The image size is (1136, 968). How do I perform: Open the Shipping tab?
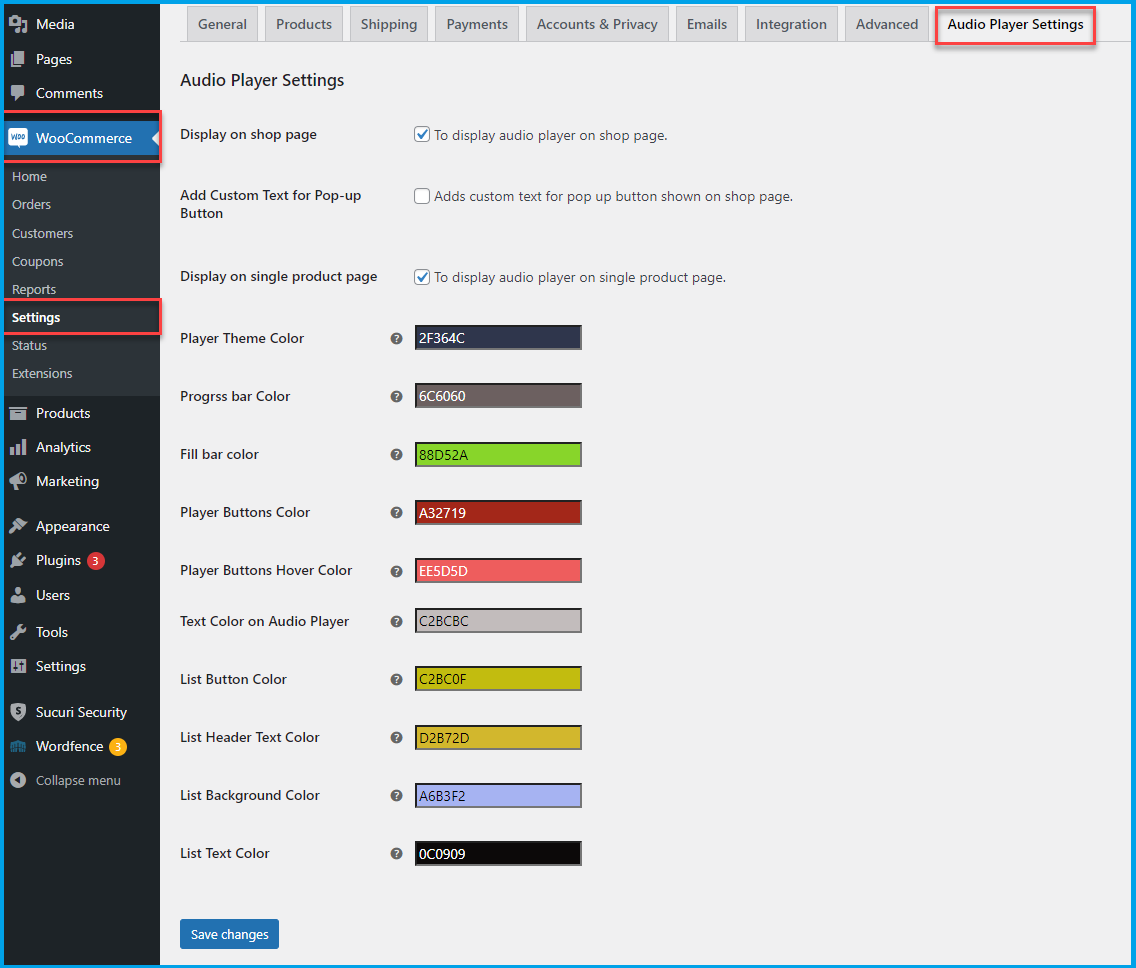click(x=389, y=24)
